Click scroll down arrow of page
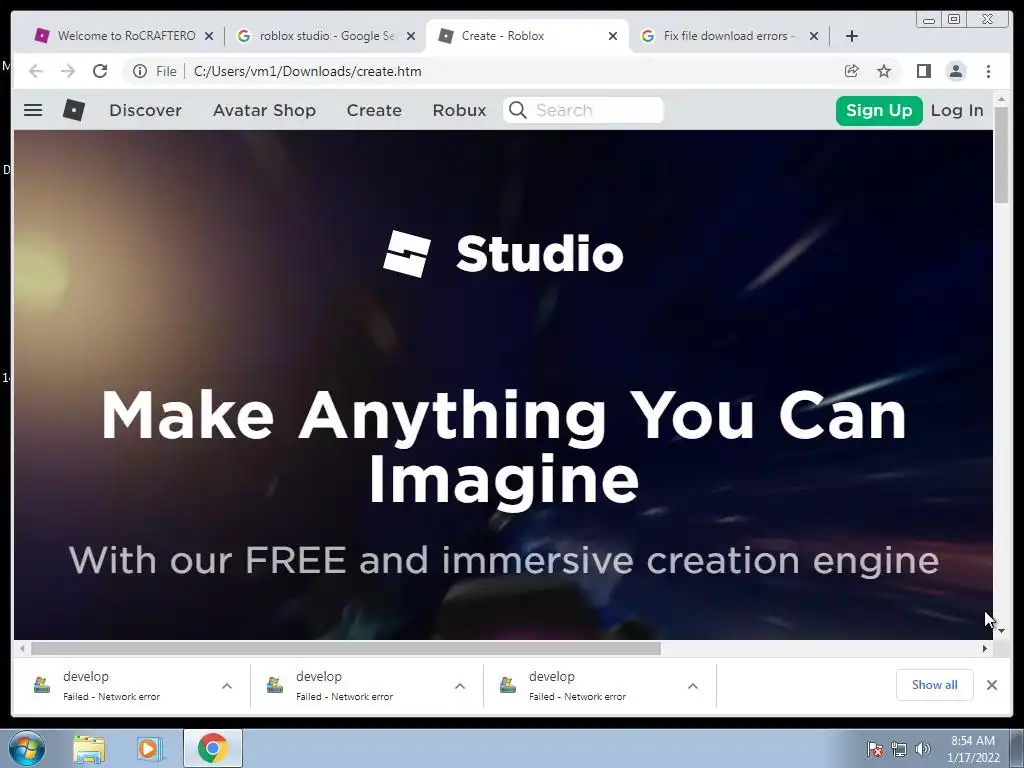The image size is (1024, 768). 1001,631
